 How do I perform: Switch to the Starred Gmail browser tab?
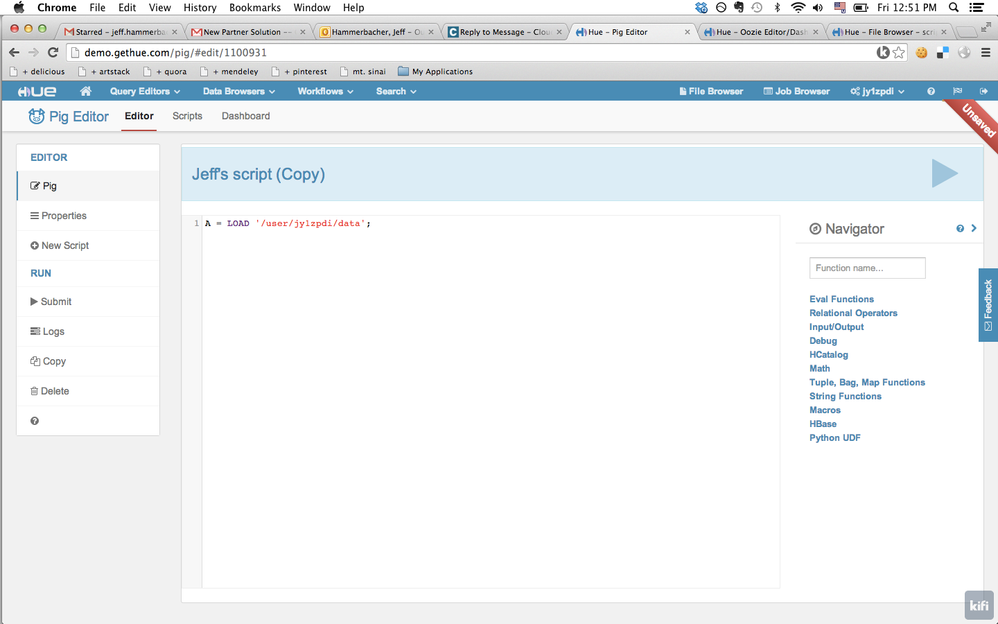tap(120, 32)
